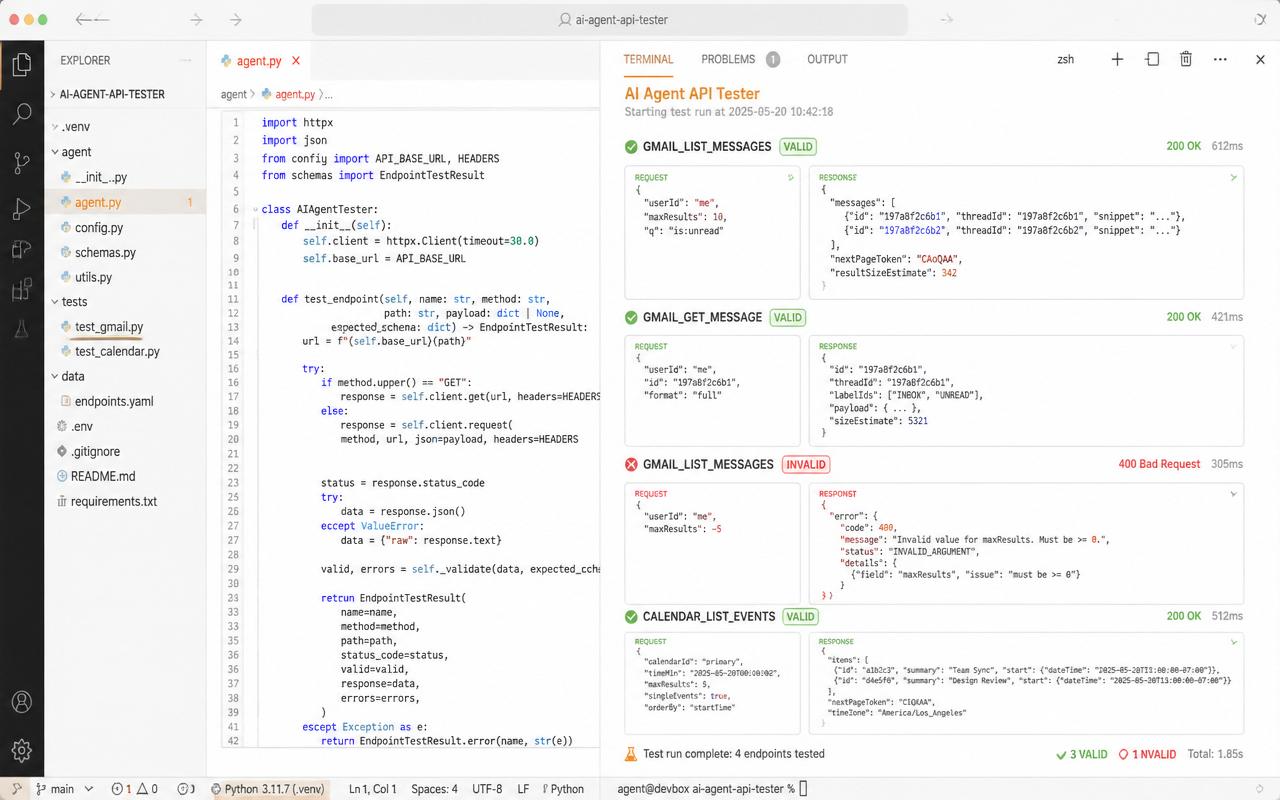1280x800 pixels.
Task: Expand the .venv folder
Action: click(55, 127)
